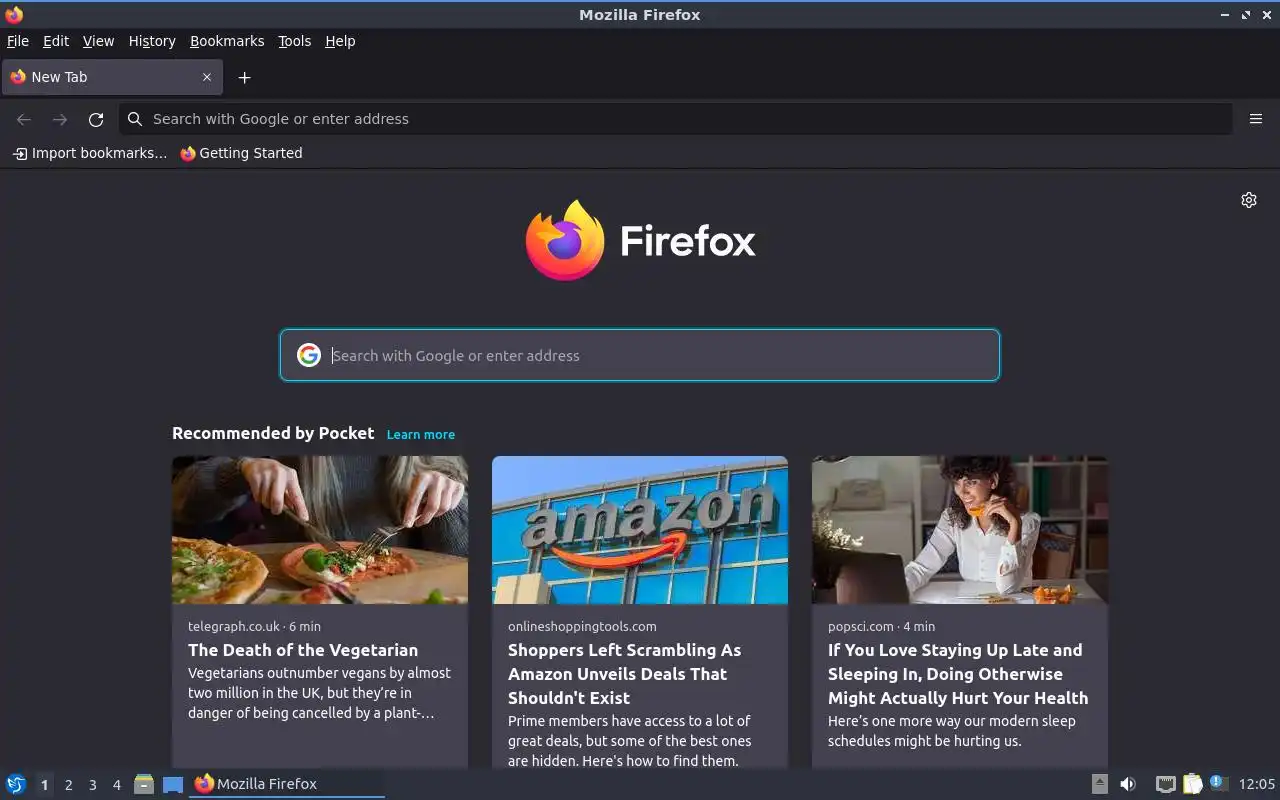This screenshot has height=800, width=1280.
Task: Switch to workspace 2
Action: point(68,785)
